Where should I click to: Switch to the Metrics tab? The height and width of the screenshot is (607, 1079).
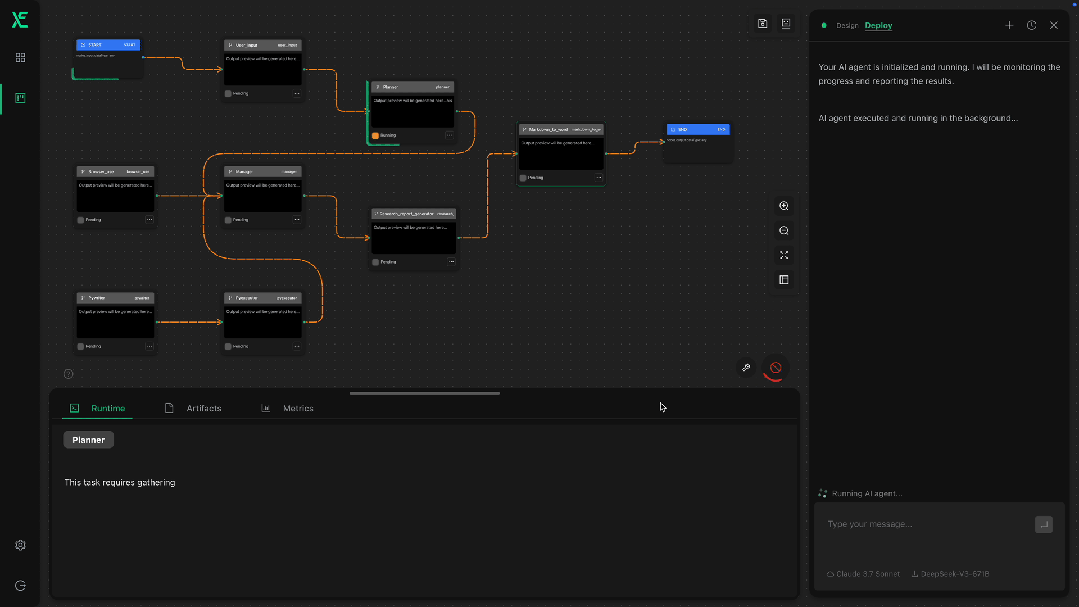(x=297, y=408)
